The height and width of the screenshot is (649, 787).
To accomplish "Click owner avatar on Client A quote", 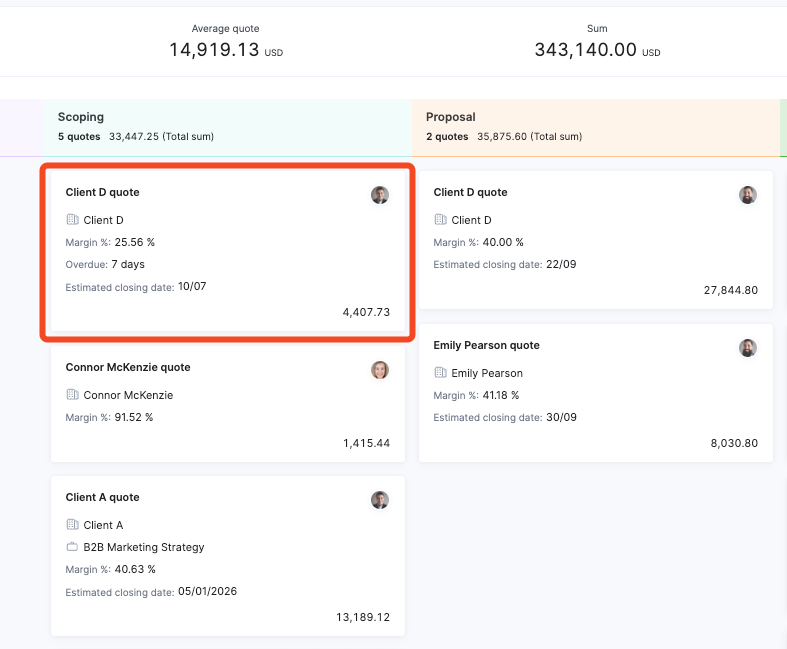I will (x=380, y=500).
